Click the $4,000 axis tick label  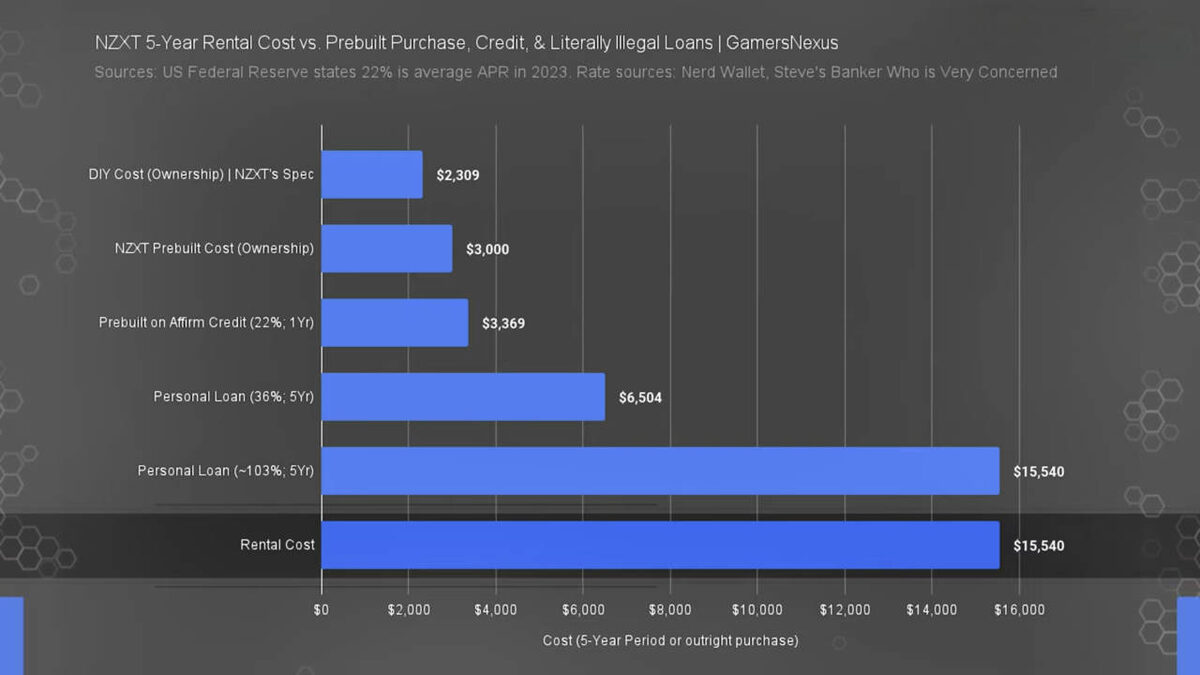coord(496,609)
